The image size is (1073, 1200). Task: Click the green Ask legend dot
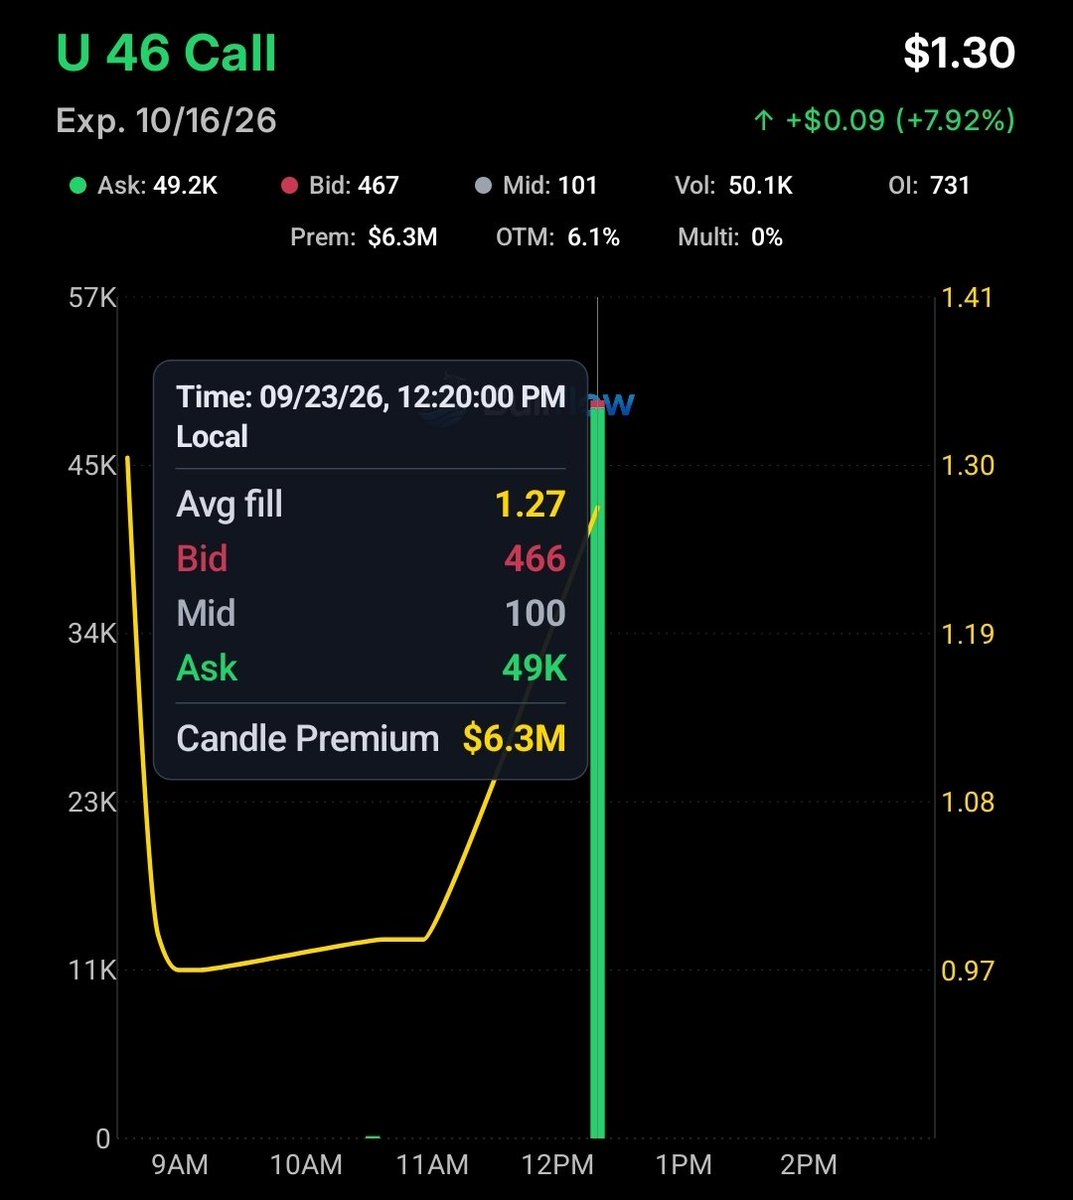[x=77, y=186]
